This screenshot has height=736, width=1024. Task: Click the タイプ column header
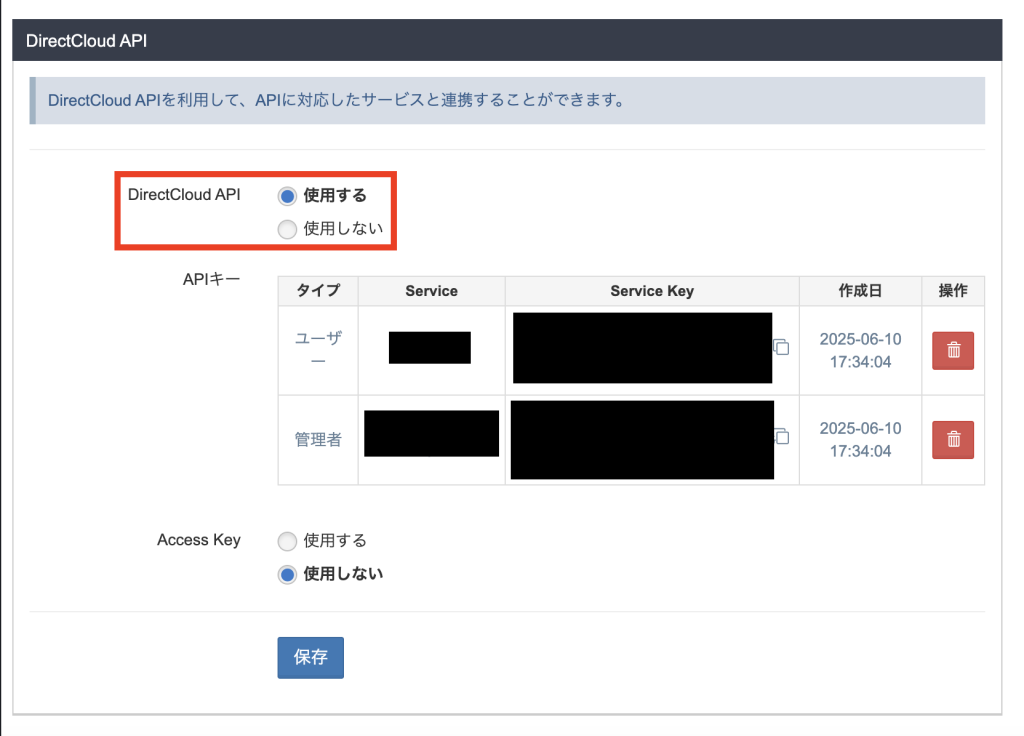pos(318,291)
